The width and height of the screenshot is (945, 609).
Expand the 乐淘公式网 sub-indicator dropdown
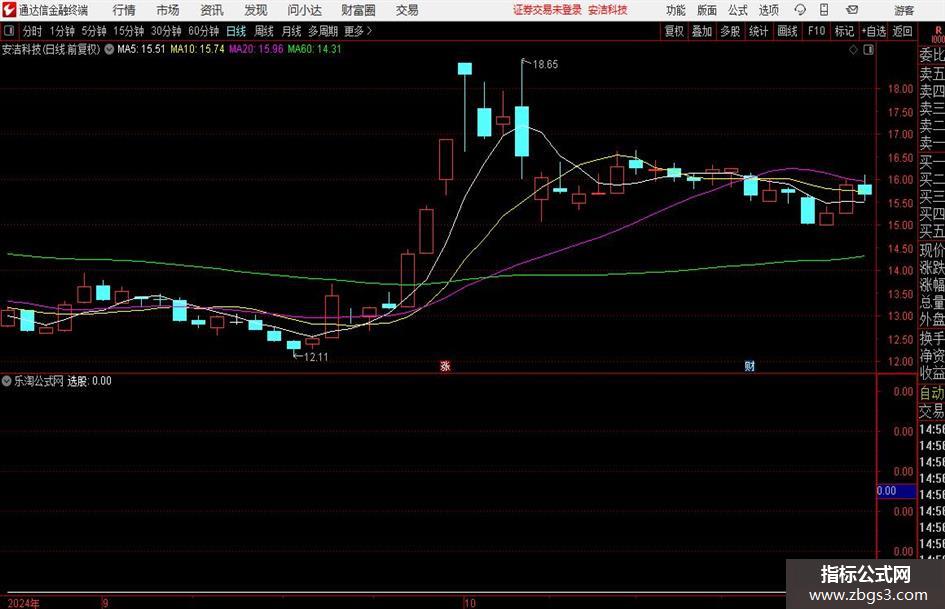pyautogui.click(x=7, y=381)
